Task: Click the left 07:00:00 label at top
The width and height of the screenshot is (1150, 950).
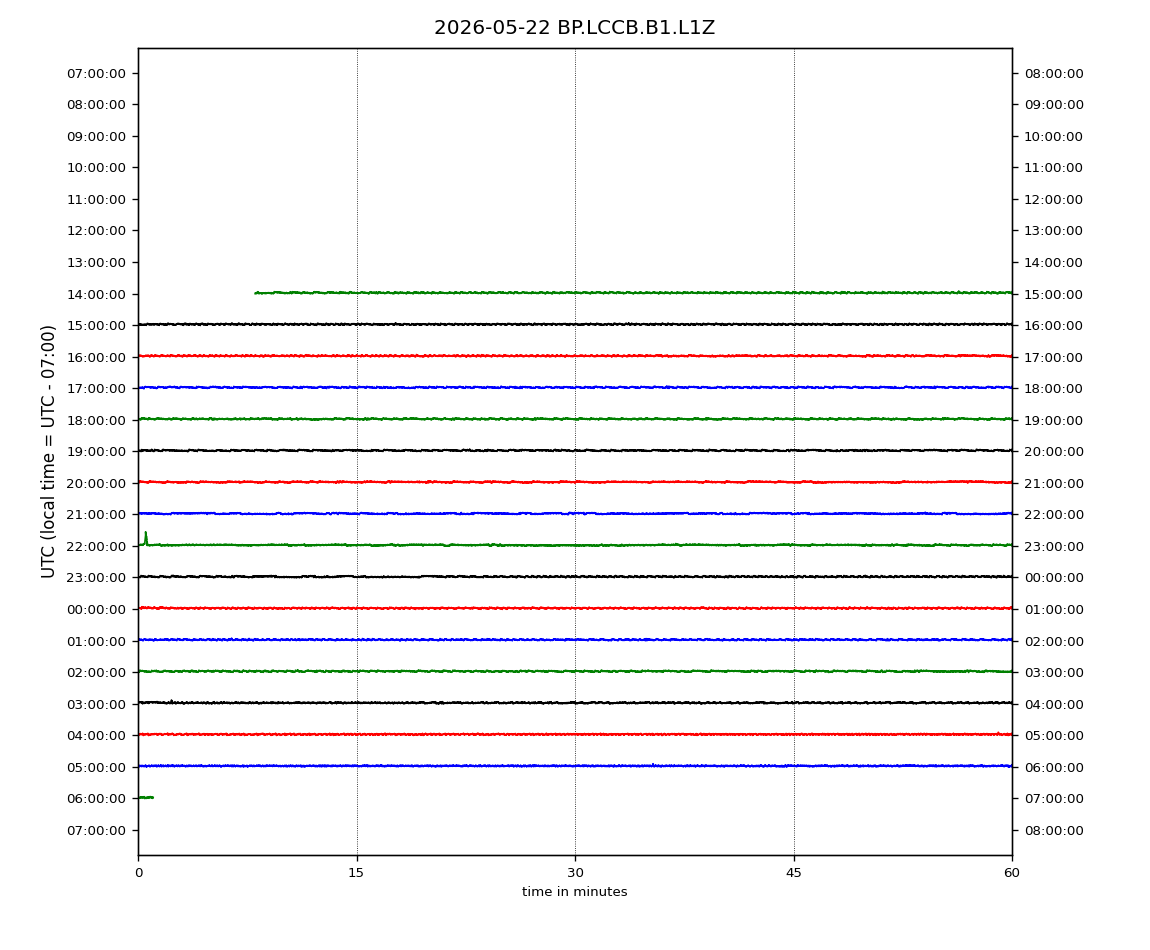Action: pyautogui.click(x=97, y=73)
